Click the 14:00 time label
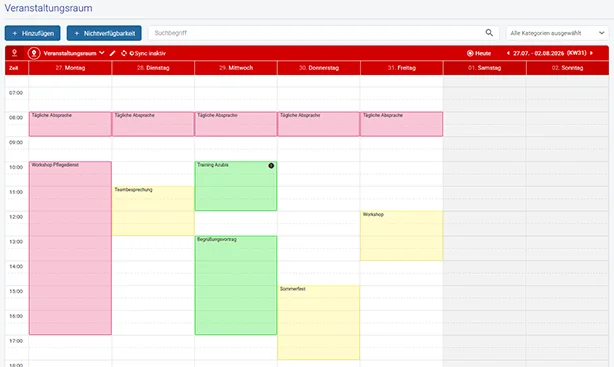Image resolution: width=614 pixels, height=367 pixels. (16, 266)
